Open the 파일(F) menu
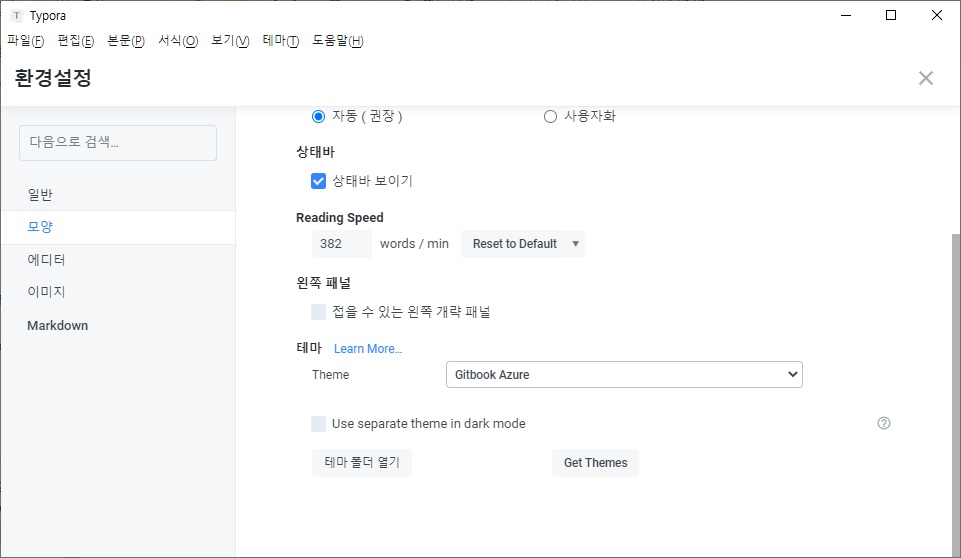Image resolution: width=961 pixels, height=558 pixels. coord(26,41)
